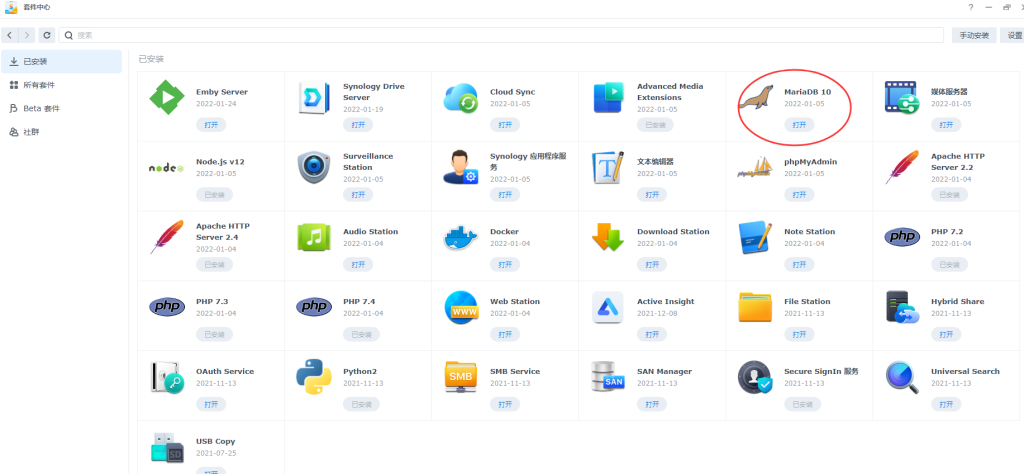Viewport: 1024px width, 474px height.
Task: Click the Note Station name text
Action: [809, 232]
